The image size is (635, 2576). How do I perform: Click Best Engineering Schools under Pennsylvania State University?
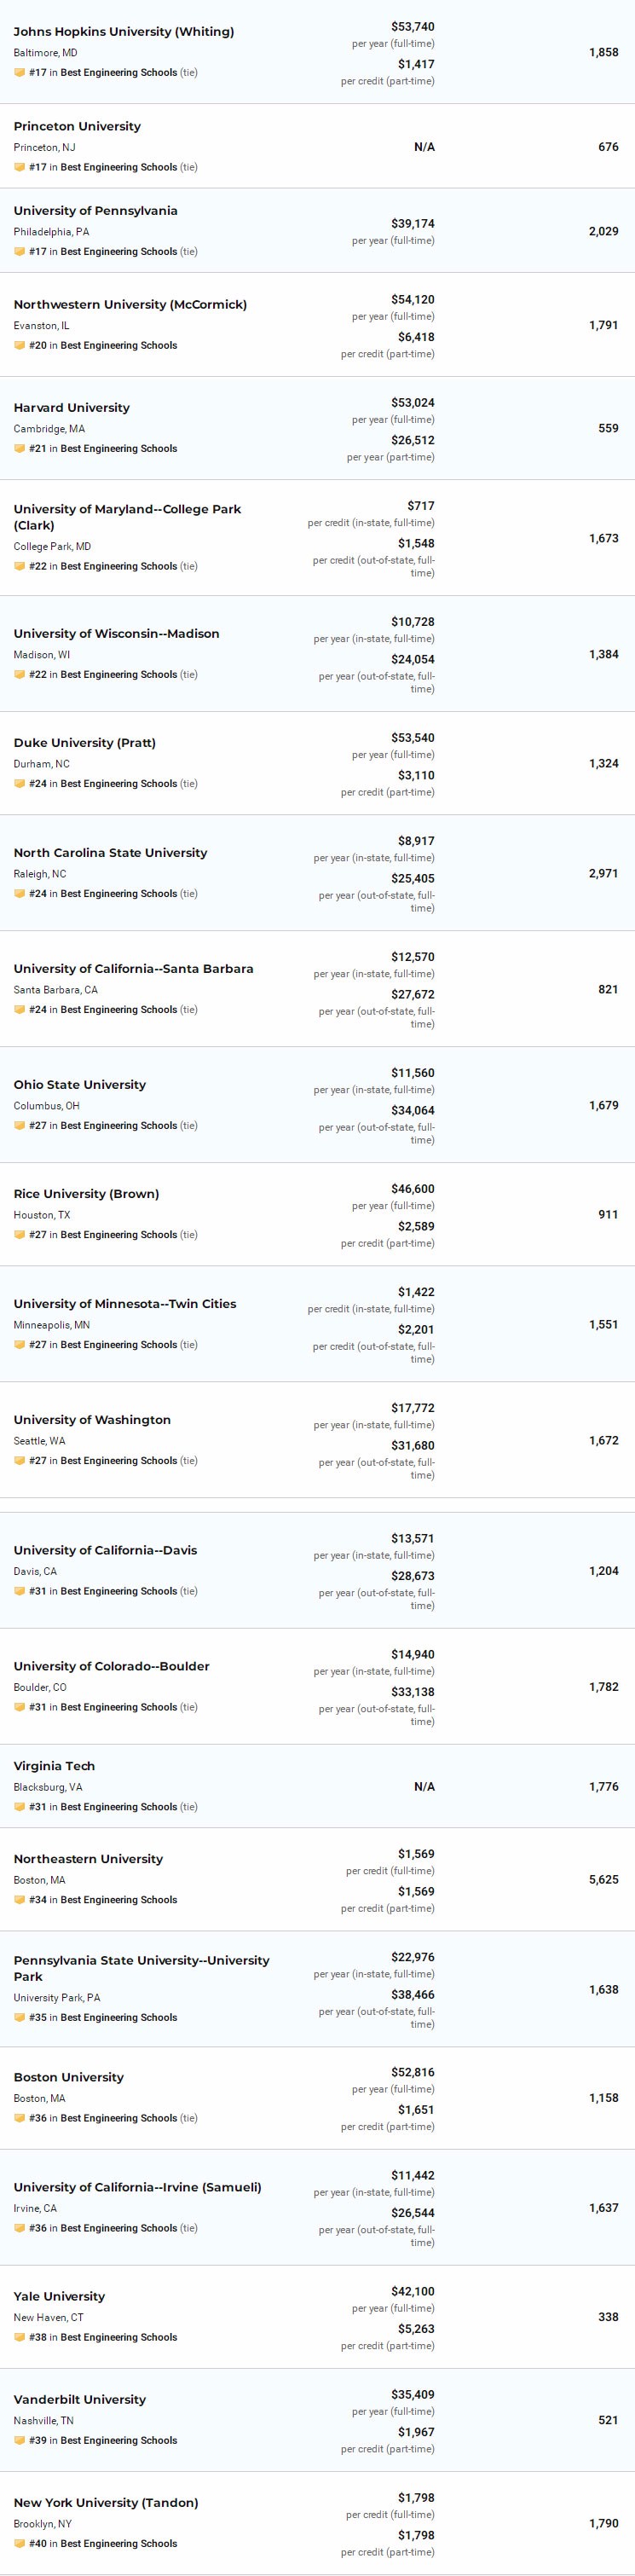tap(118, 2017)
